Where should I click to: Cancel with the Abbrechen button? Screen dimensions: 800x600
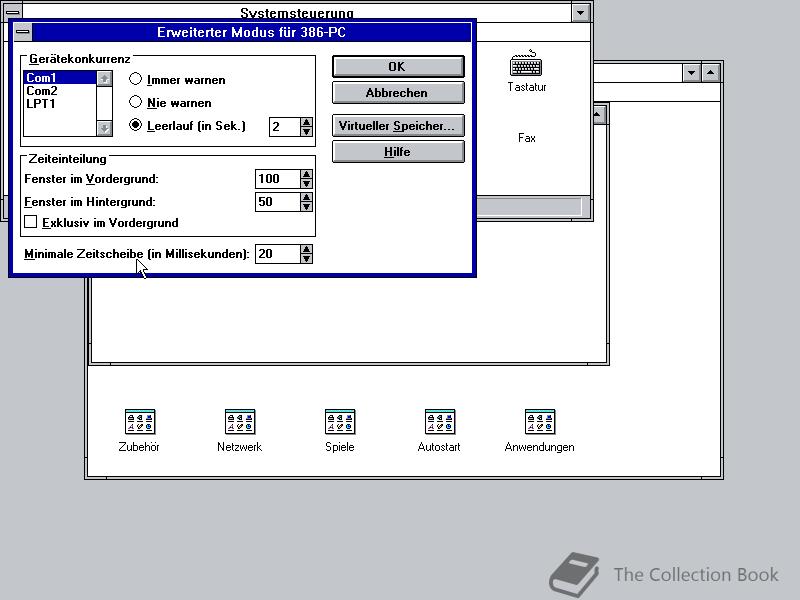(x=398, y=93)
